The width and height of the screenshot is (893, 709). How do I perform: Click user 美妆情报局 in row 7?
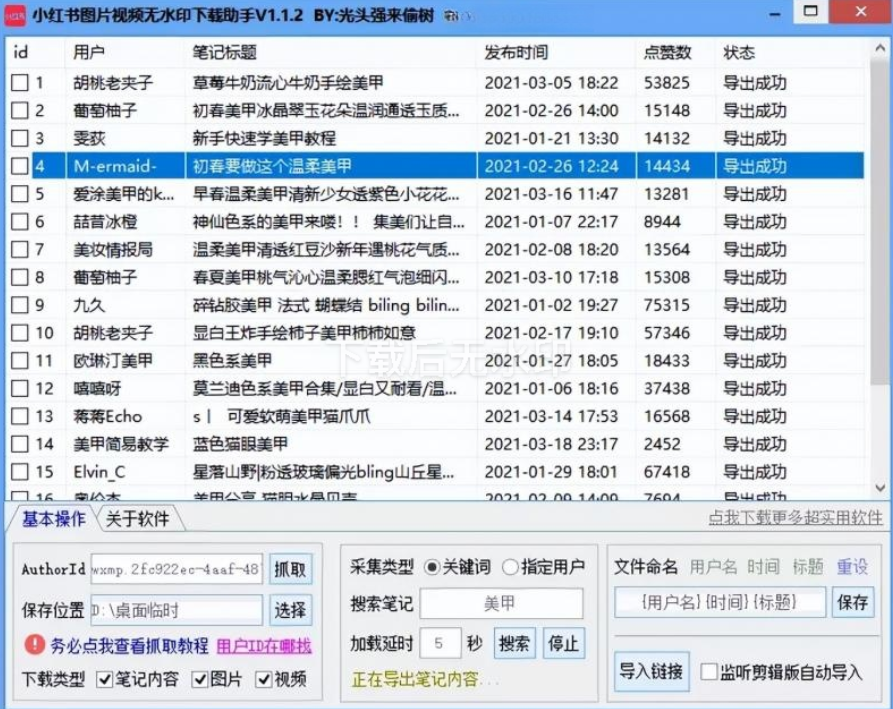click(x=113, y=249)
